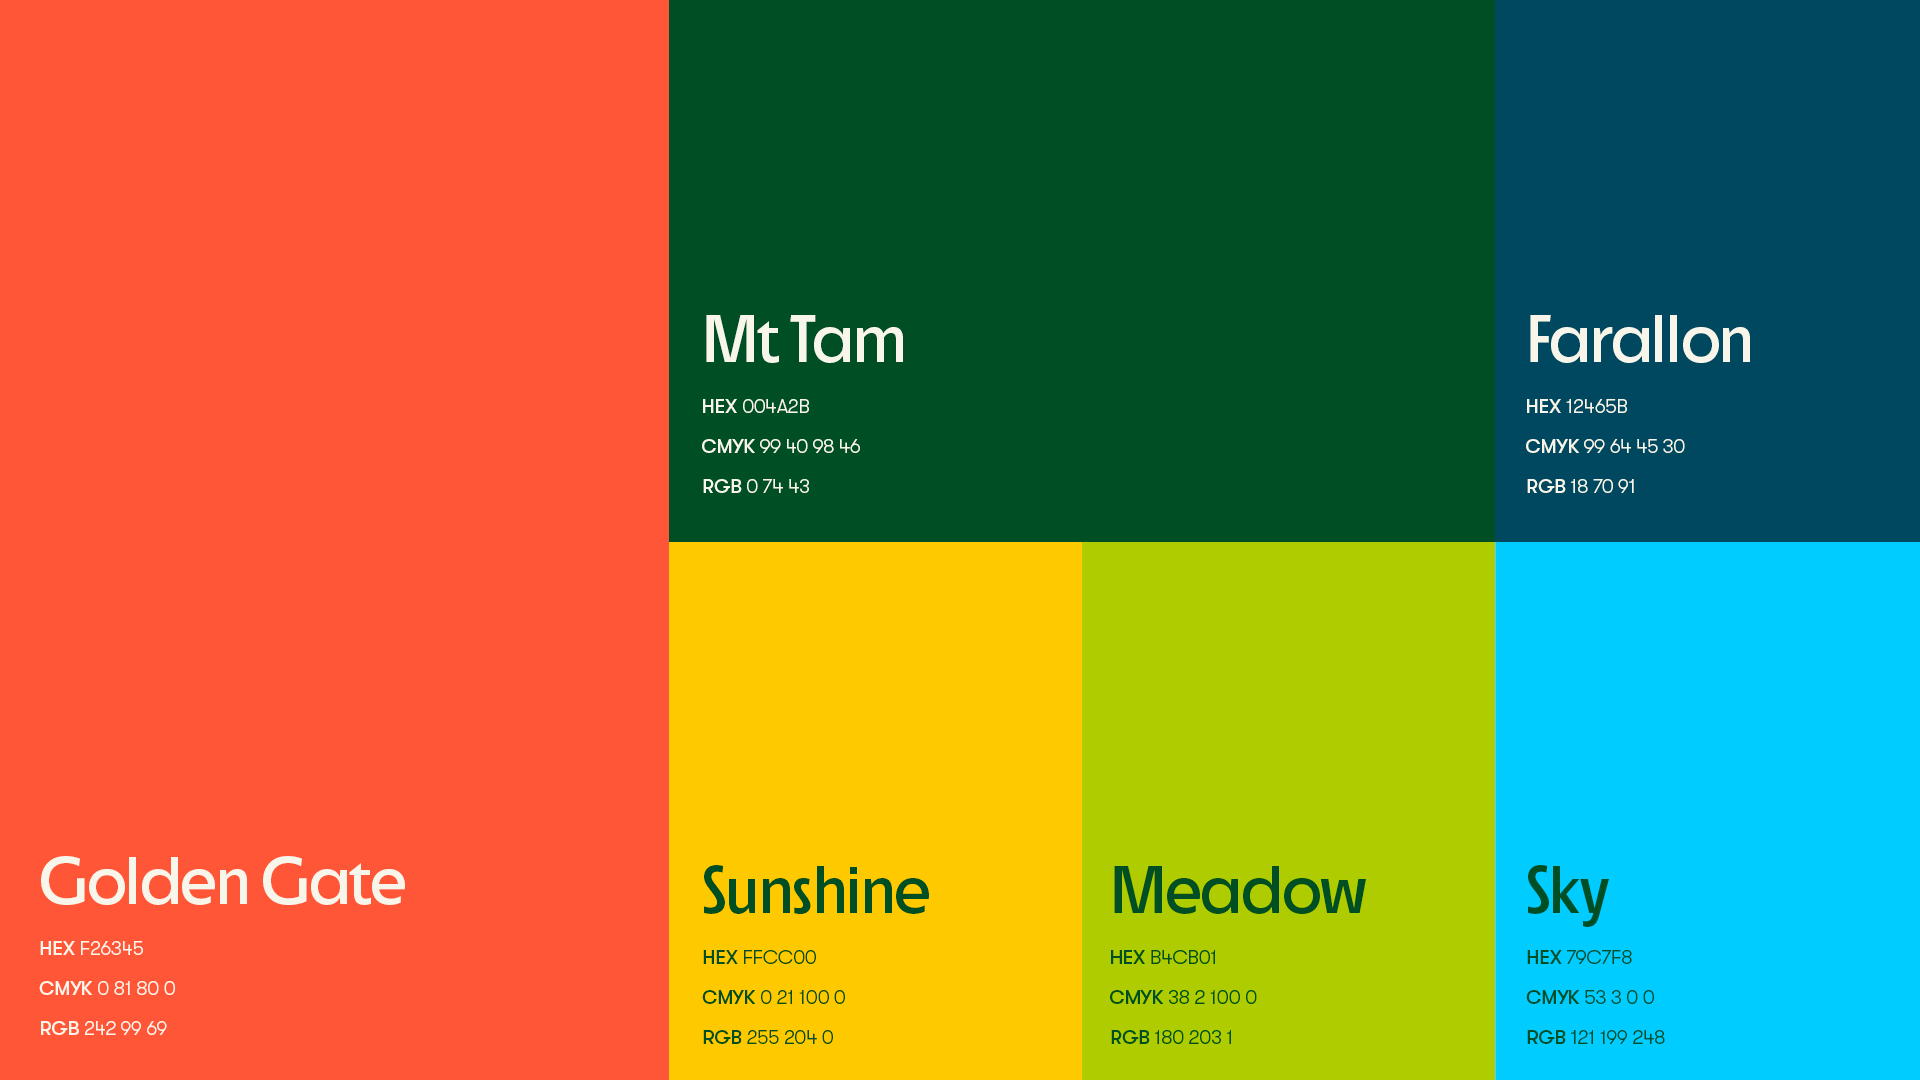Click the Sky title text

pos(1566,891)
